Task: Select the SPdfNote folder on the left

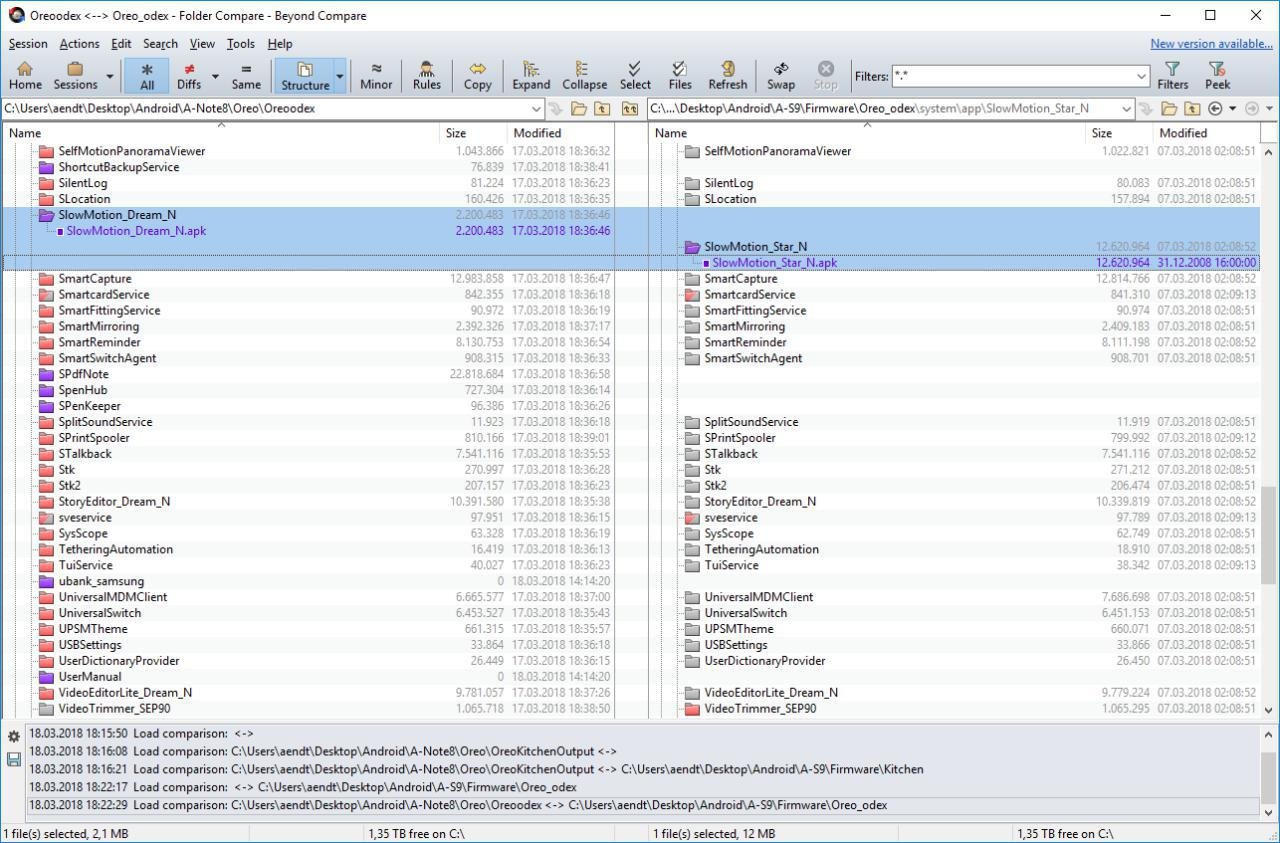Action: [x=83, y=374]
